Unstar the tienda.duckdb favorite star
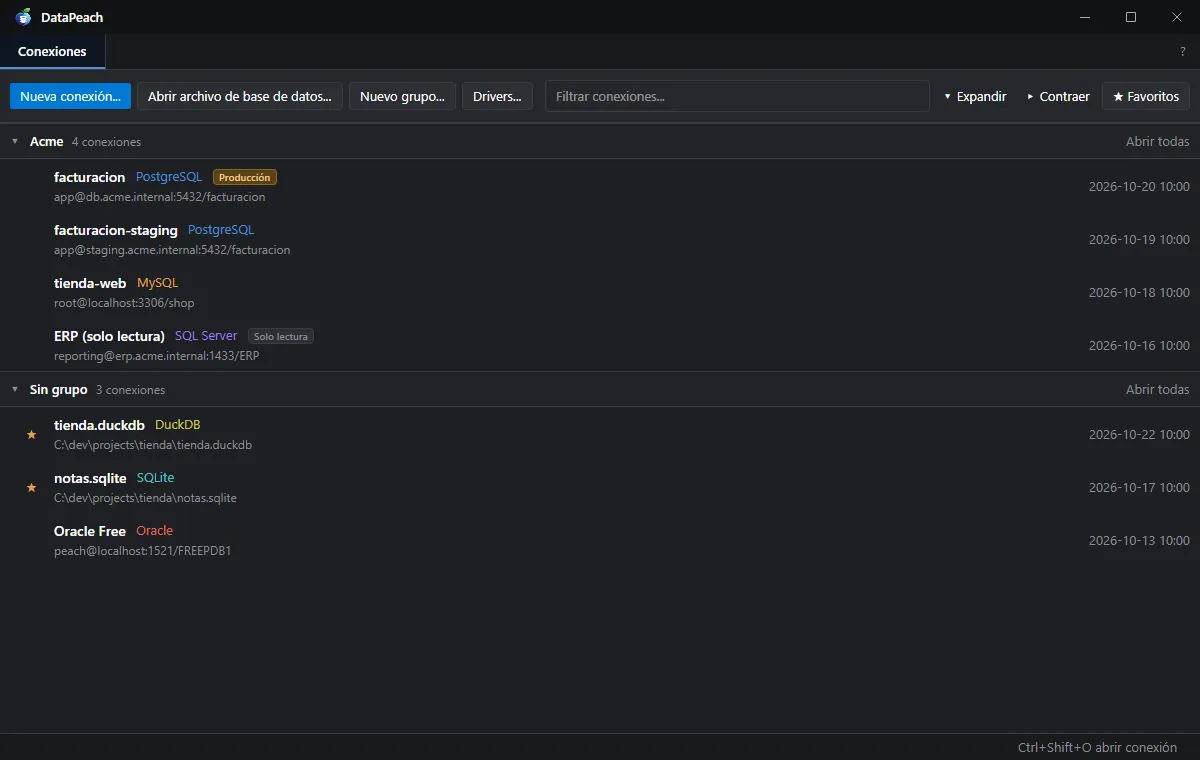The image size is (1200, 760). pyautogui.click(x=31, y=435)
